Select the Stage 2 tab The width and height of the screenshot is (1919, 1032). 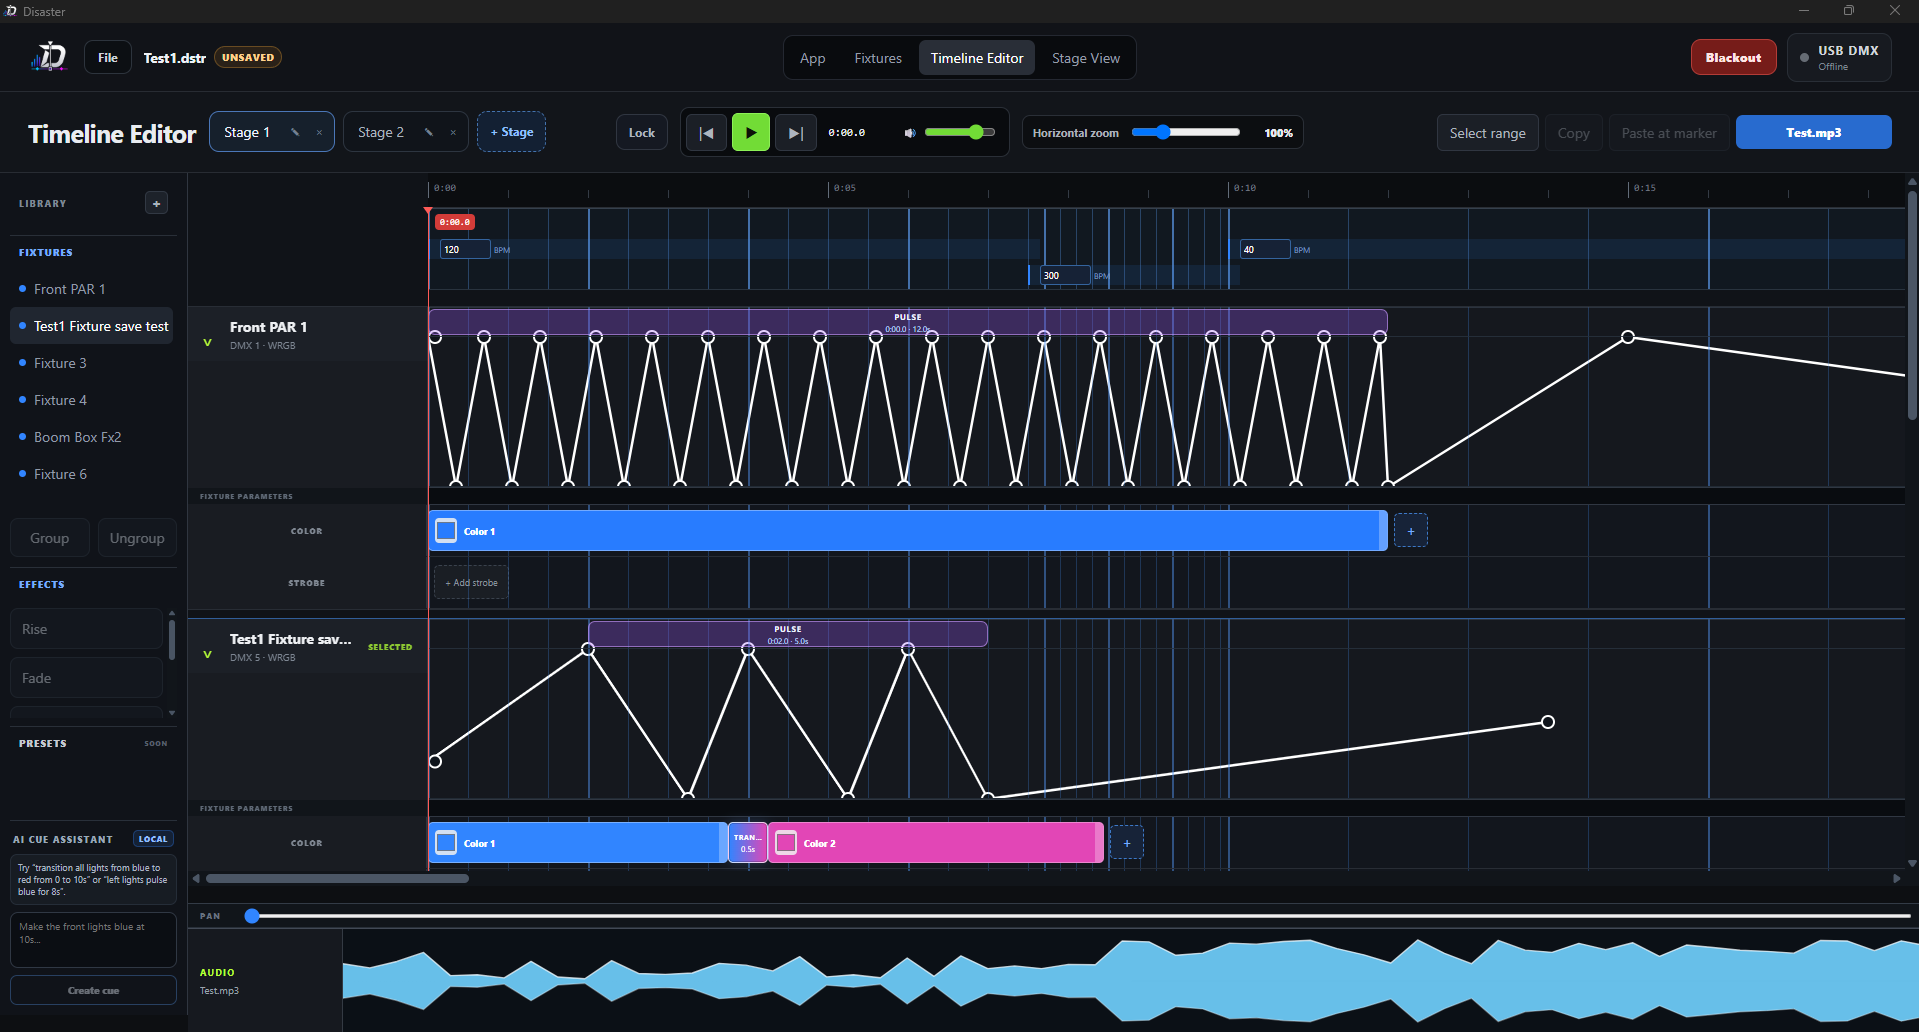click(x=382, y=132)
